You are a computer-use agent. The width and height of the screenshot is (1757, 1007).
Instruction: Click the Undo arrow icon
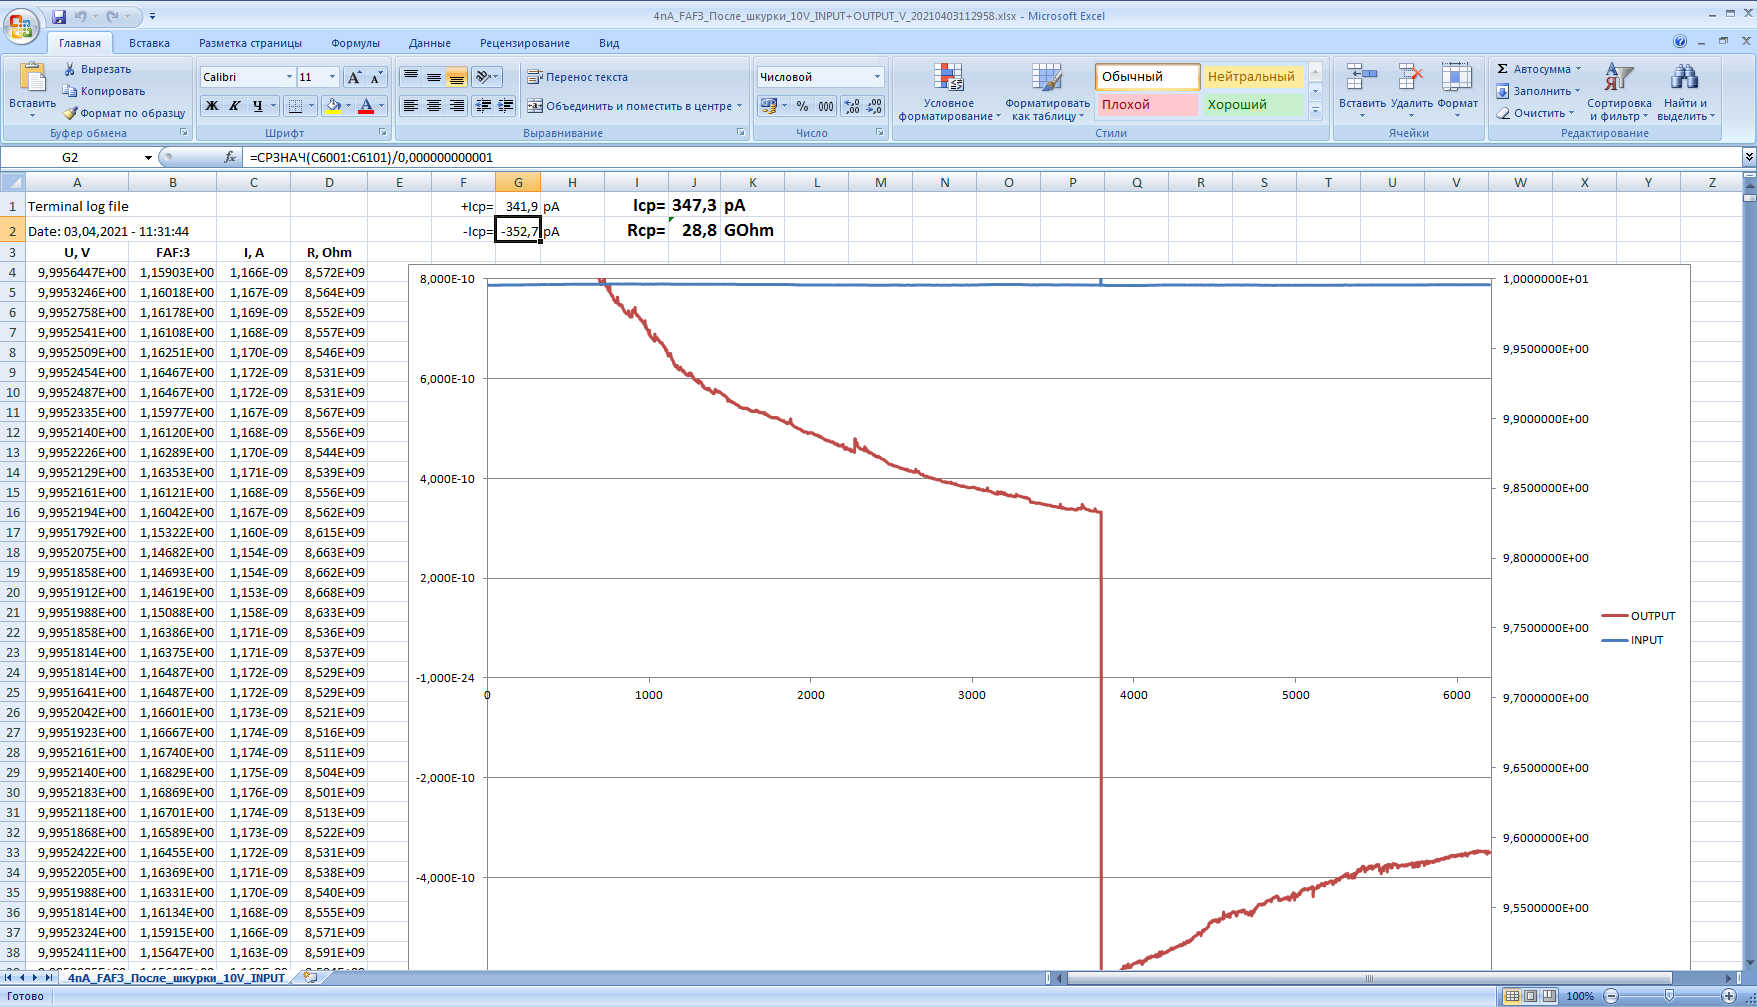pyautogui.click(x=81, y=16)
